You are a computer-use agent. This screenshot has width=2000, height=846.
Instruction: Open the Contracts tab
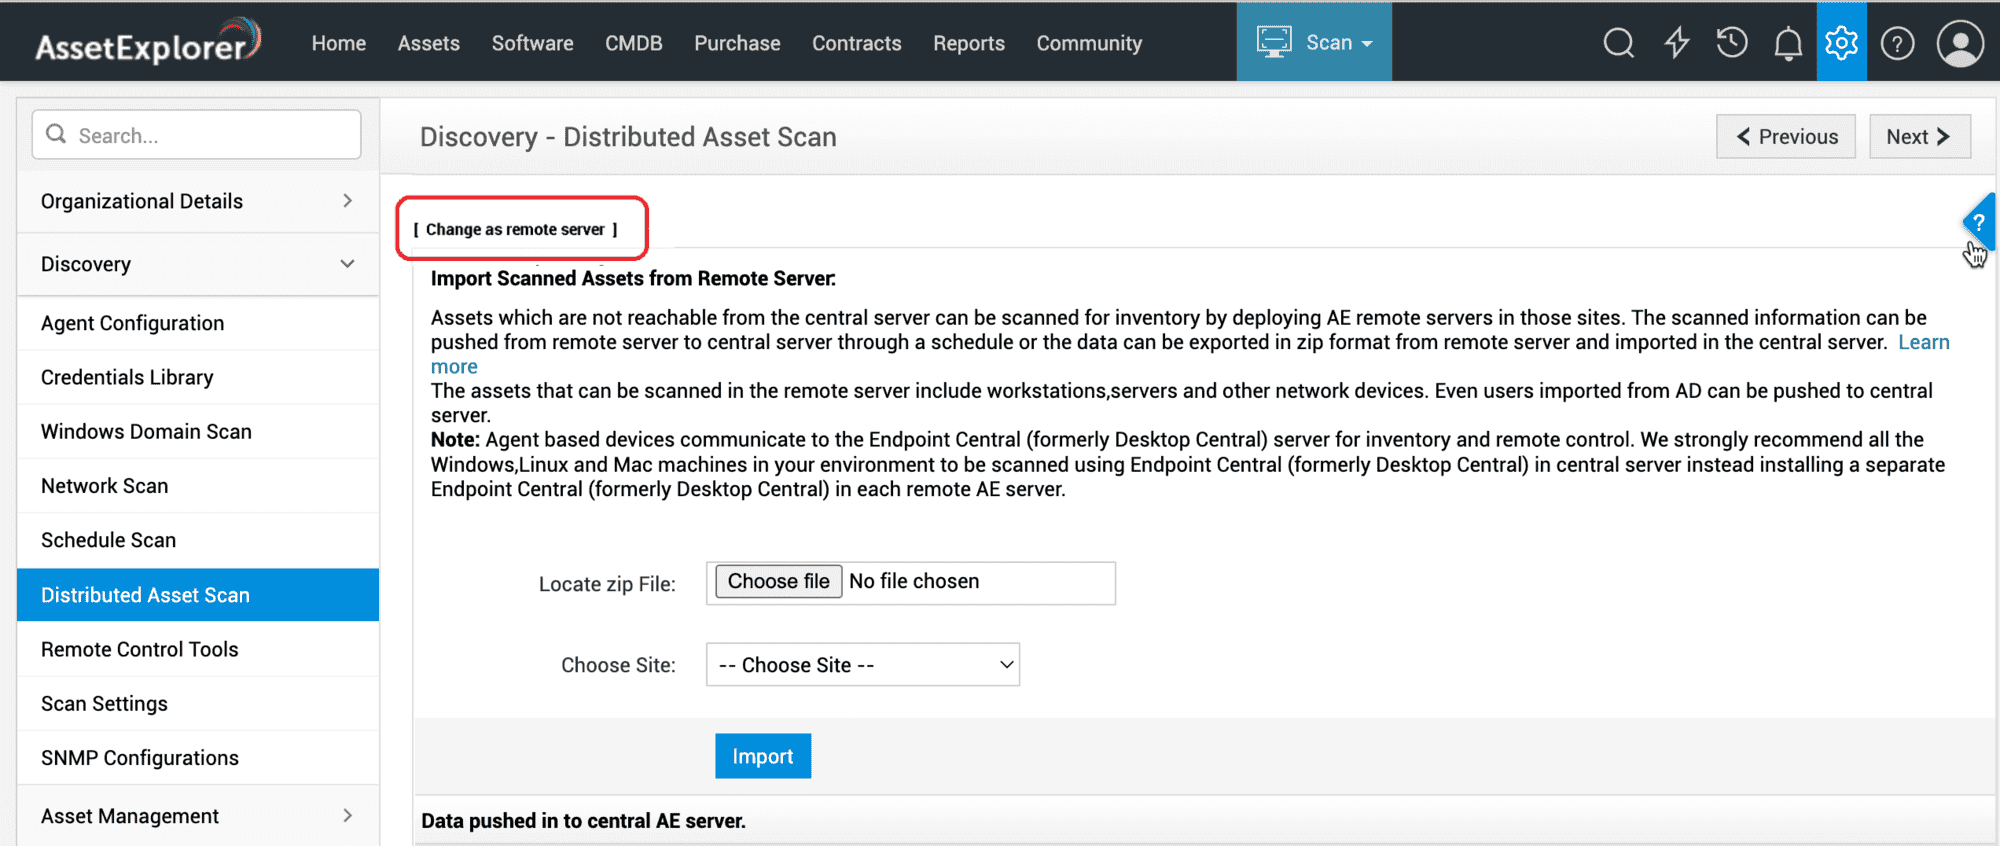click(857, 43)
